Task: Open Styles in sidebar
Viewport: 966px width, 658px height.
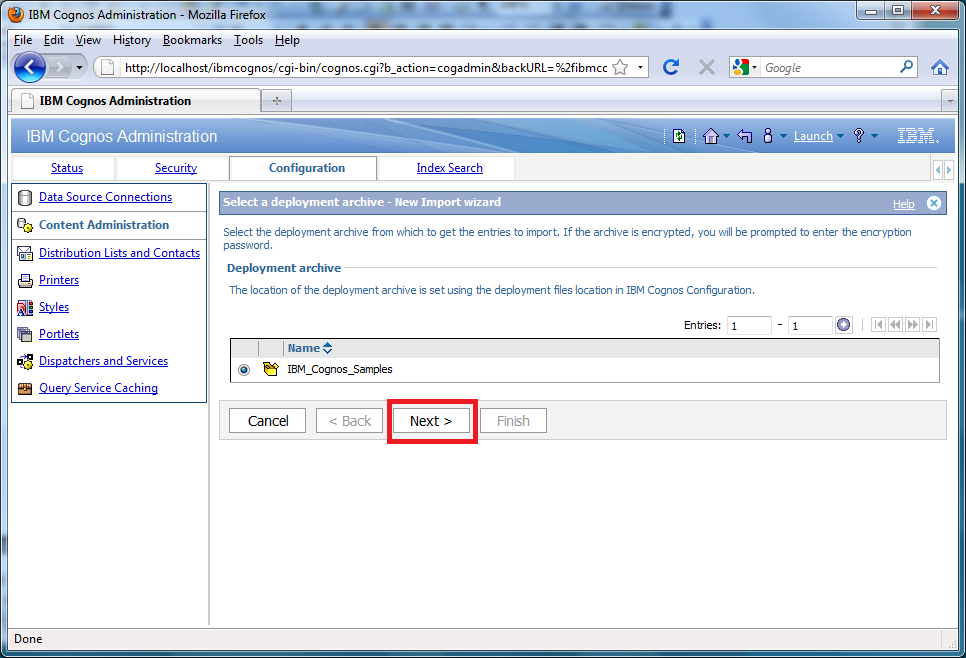Action: click(x=54, y=307)
